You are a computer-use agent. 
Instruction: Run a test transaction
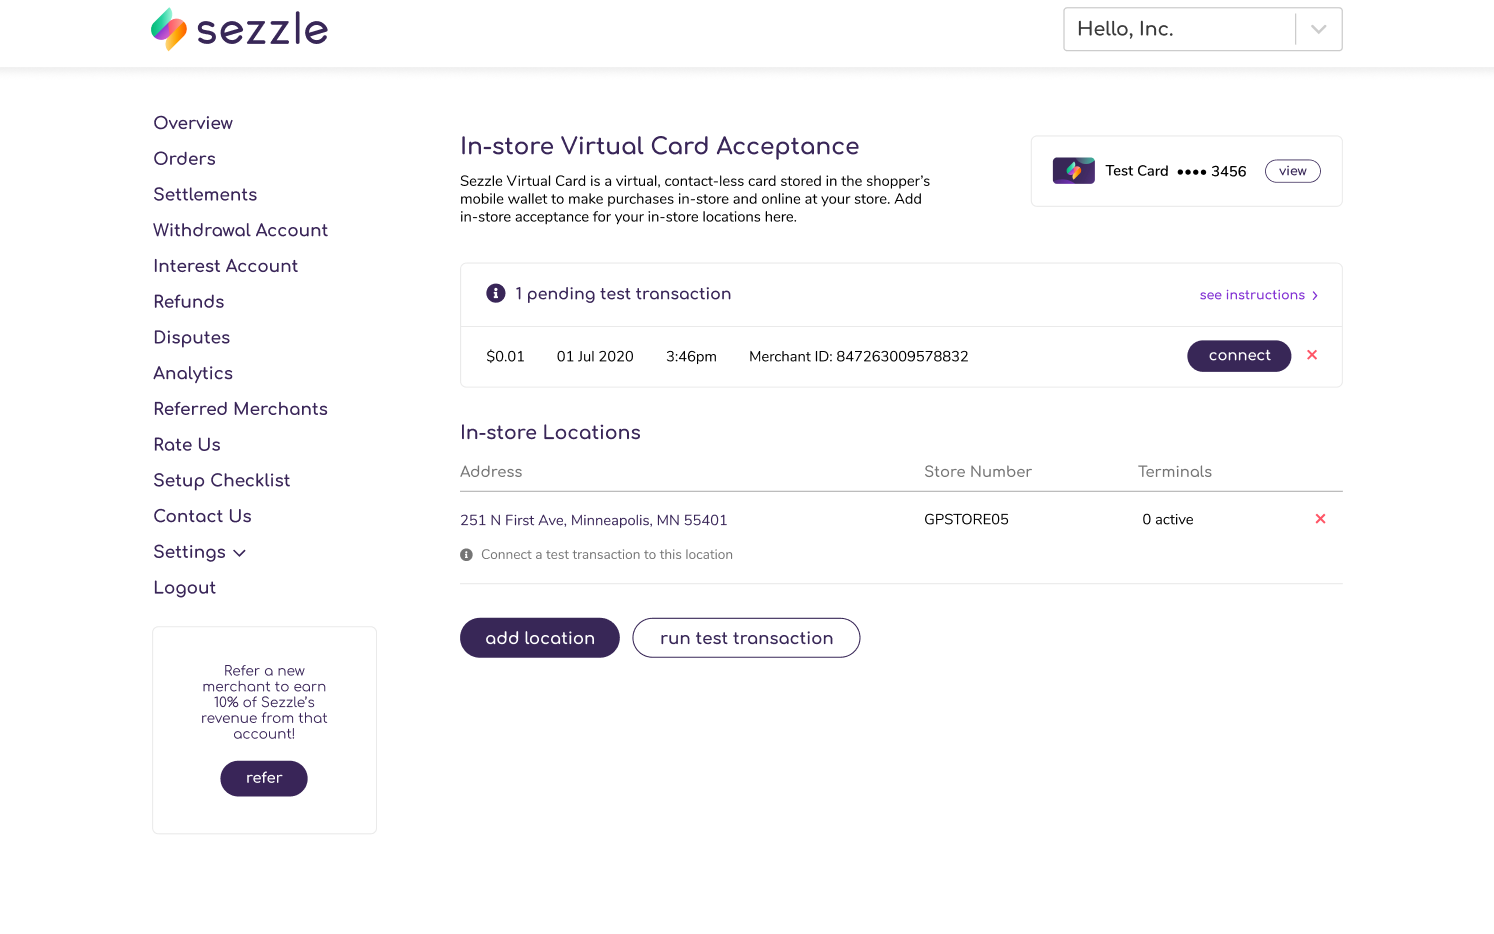[746, 638]
